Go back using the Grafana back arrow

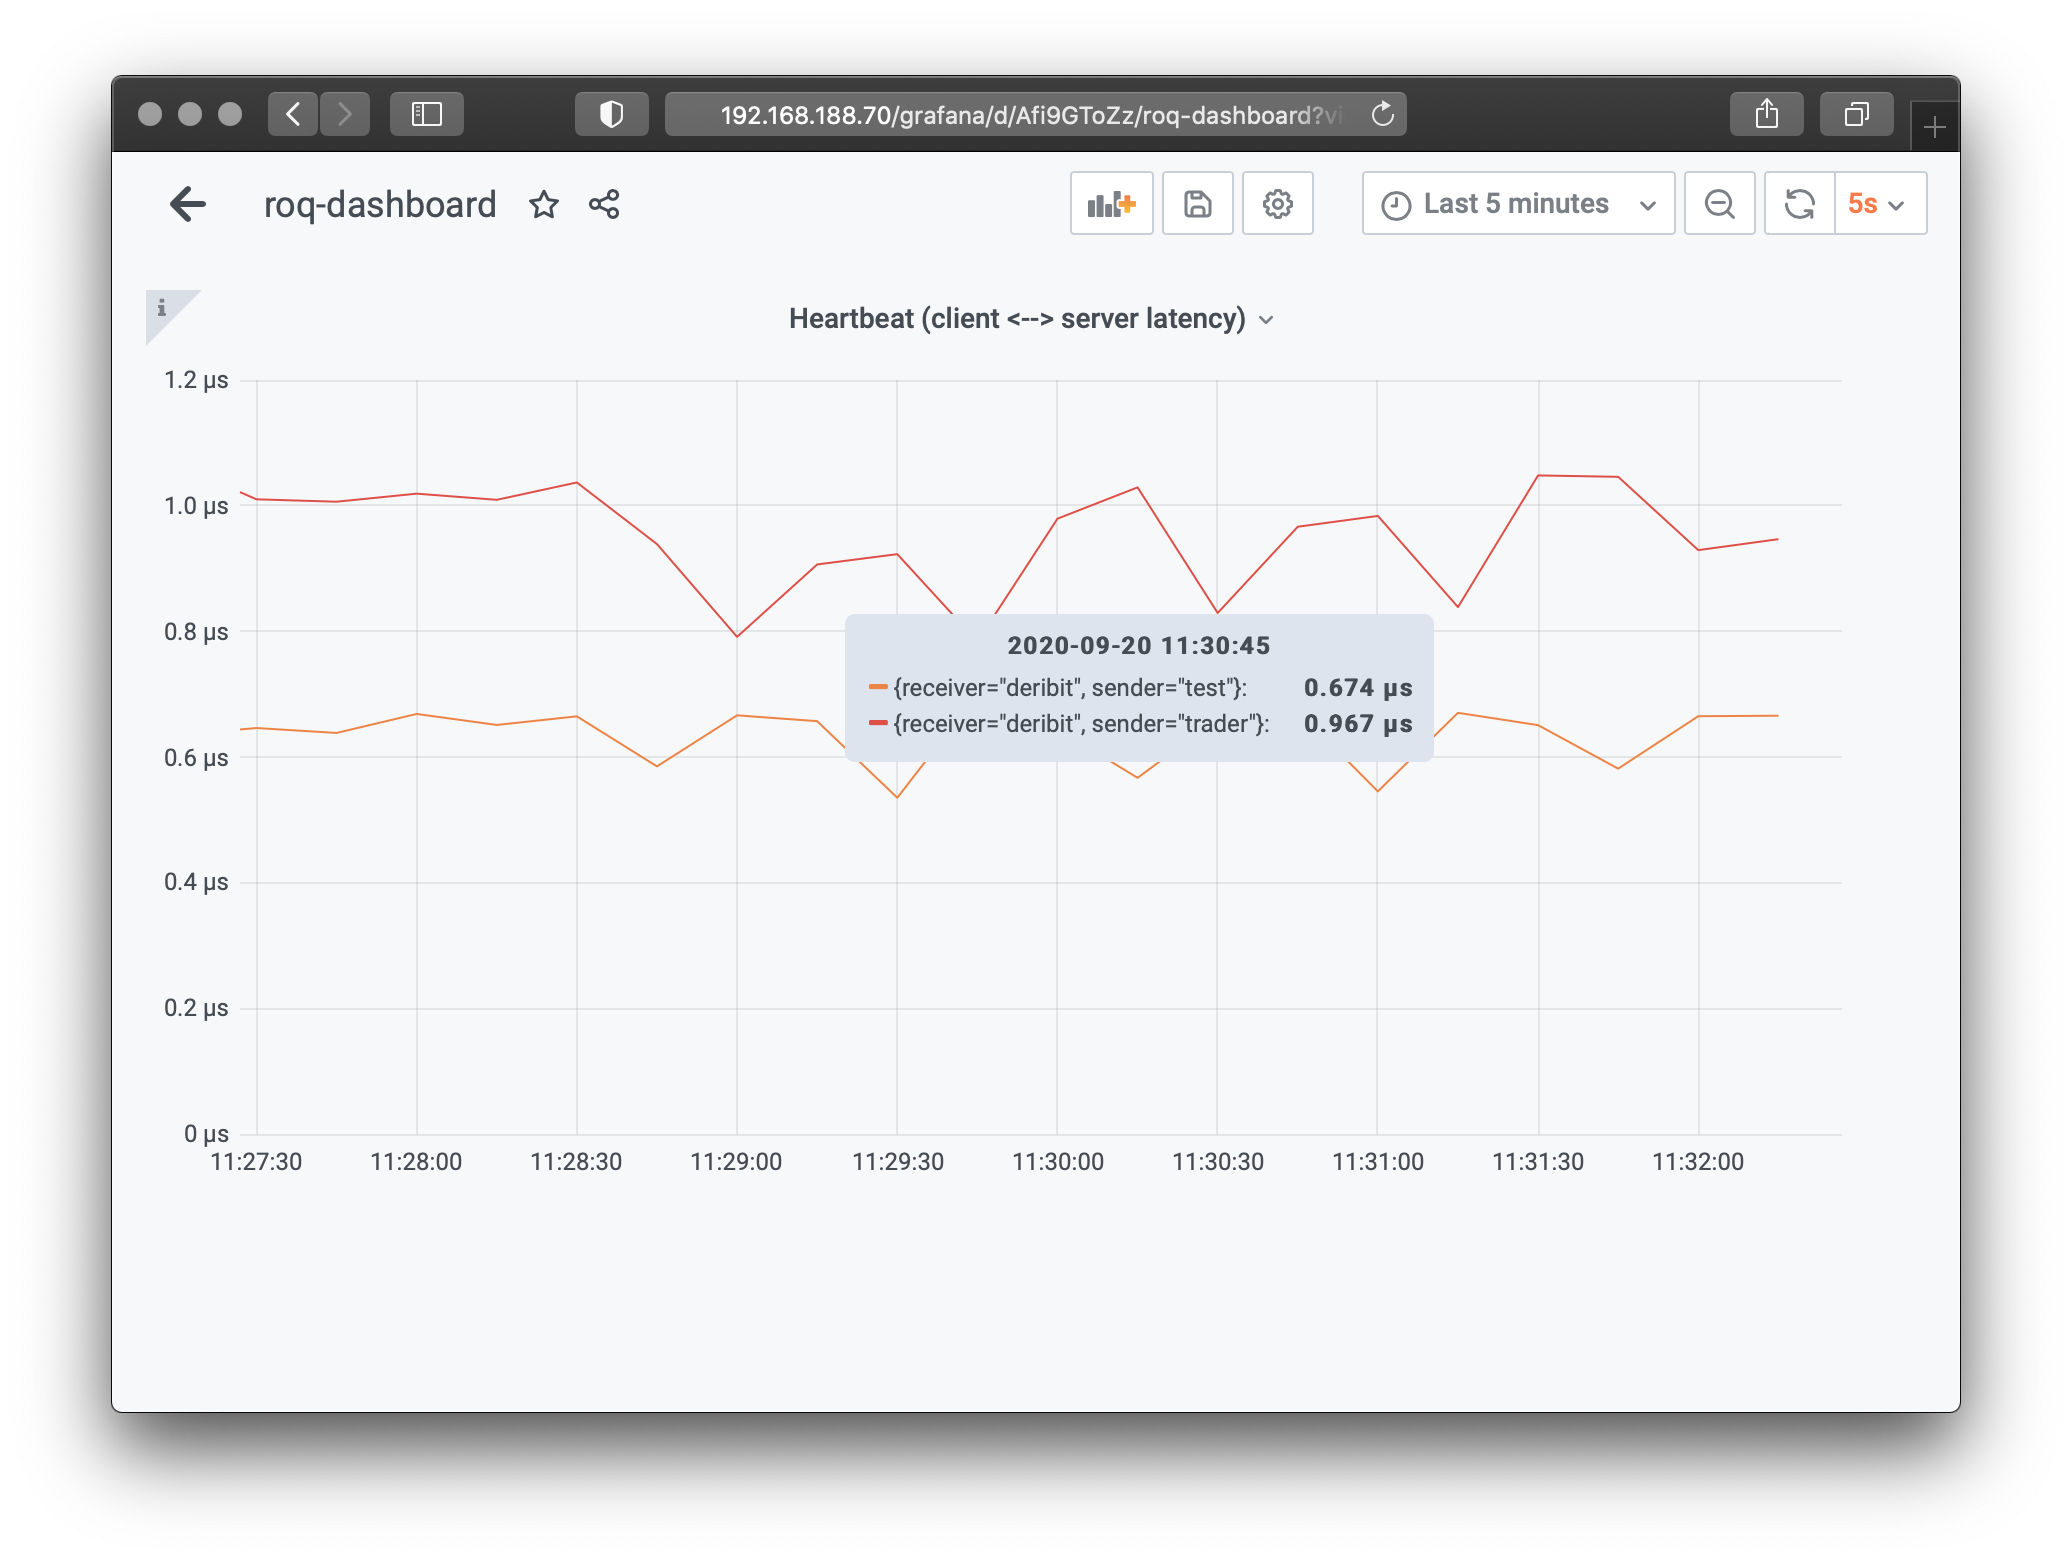click(188, 204)
